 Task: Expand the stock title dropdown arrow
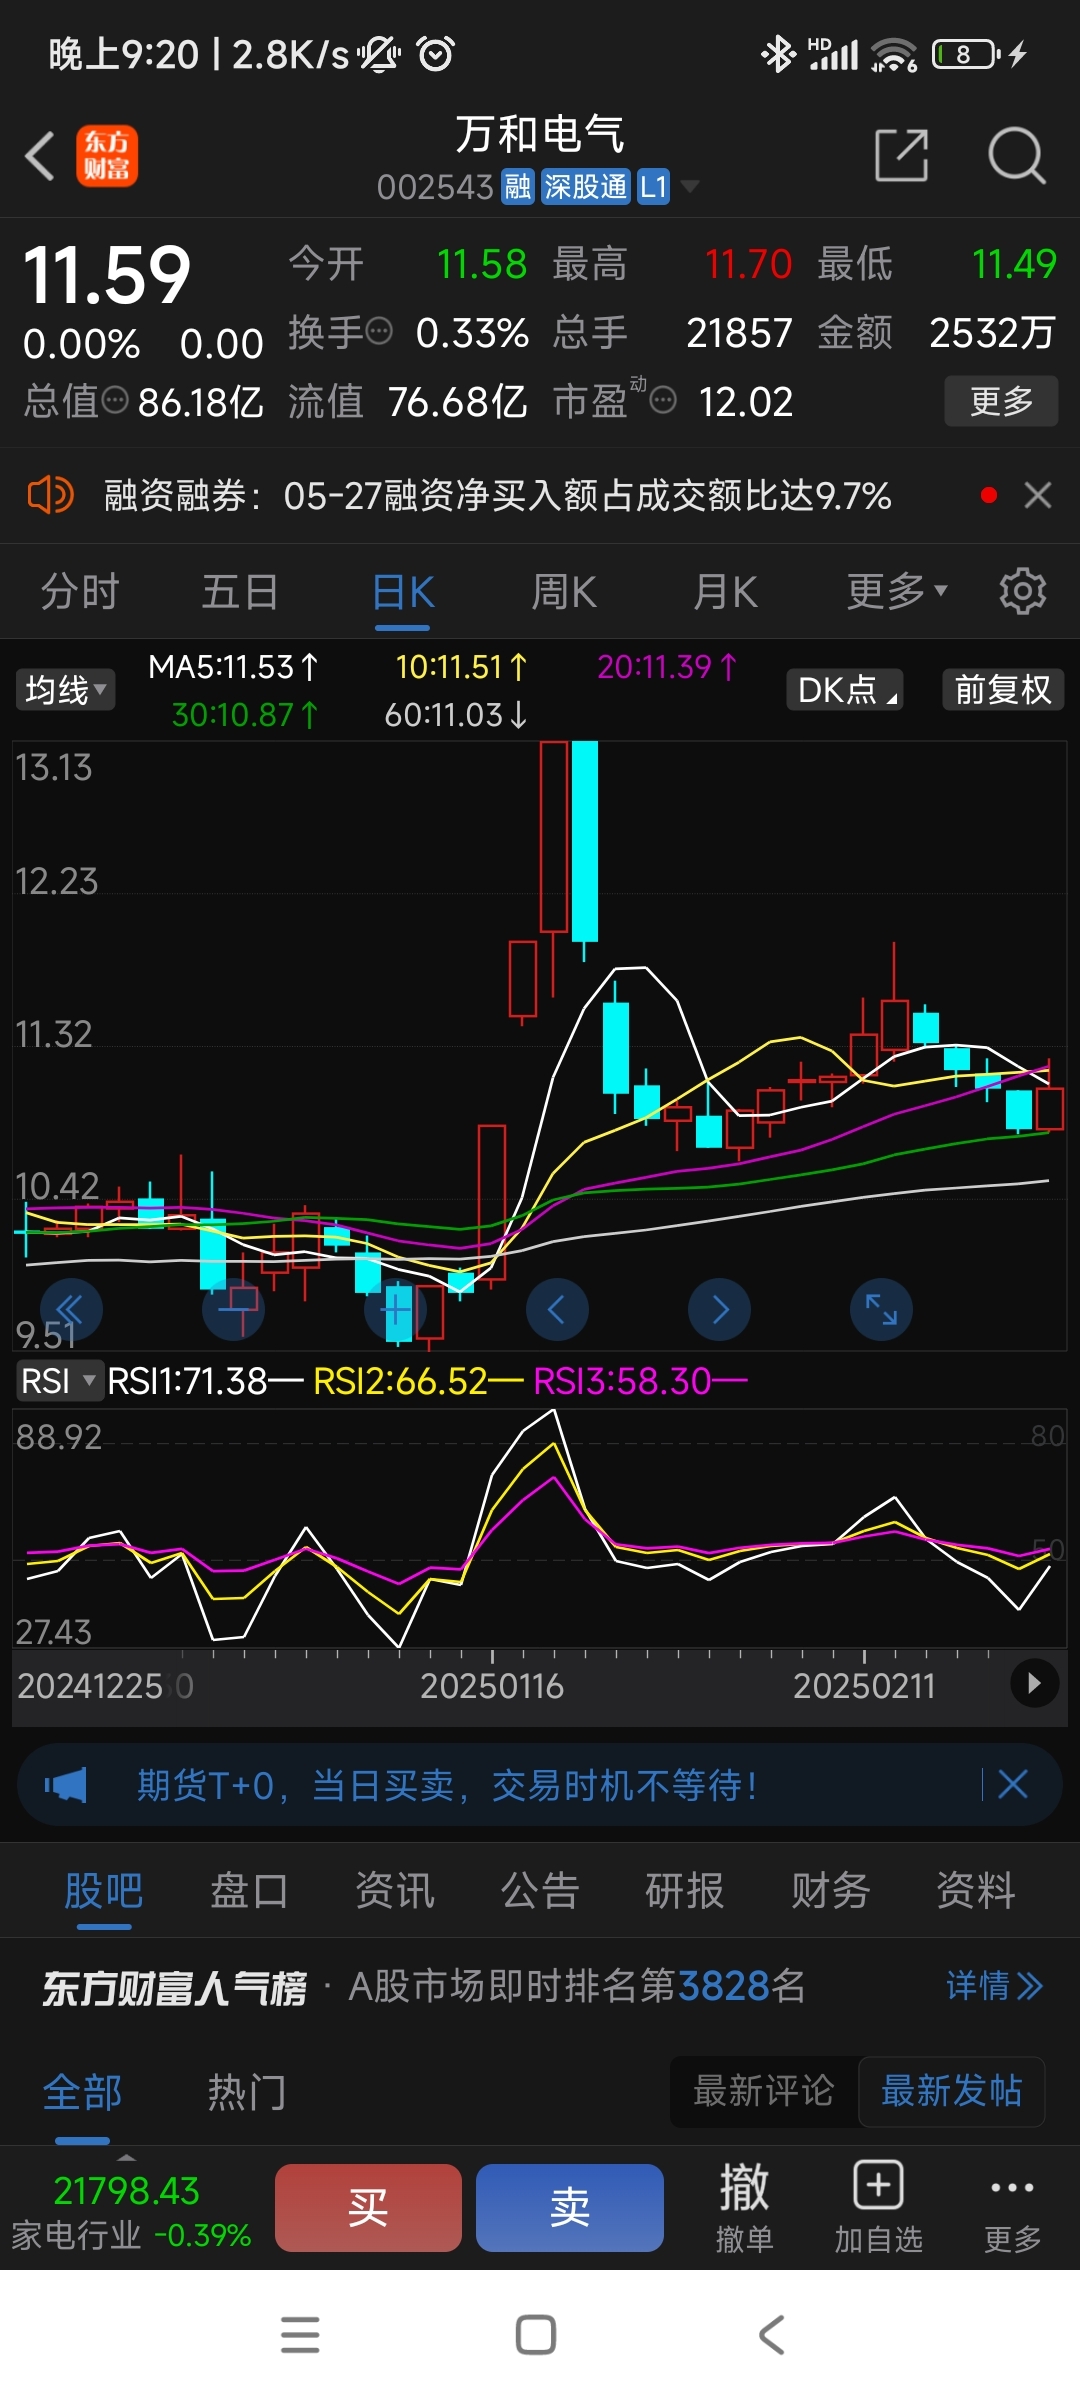tap(690, 186)
